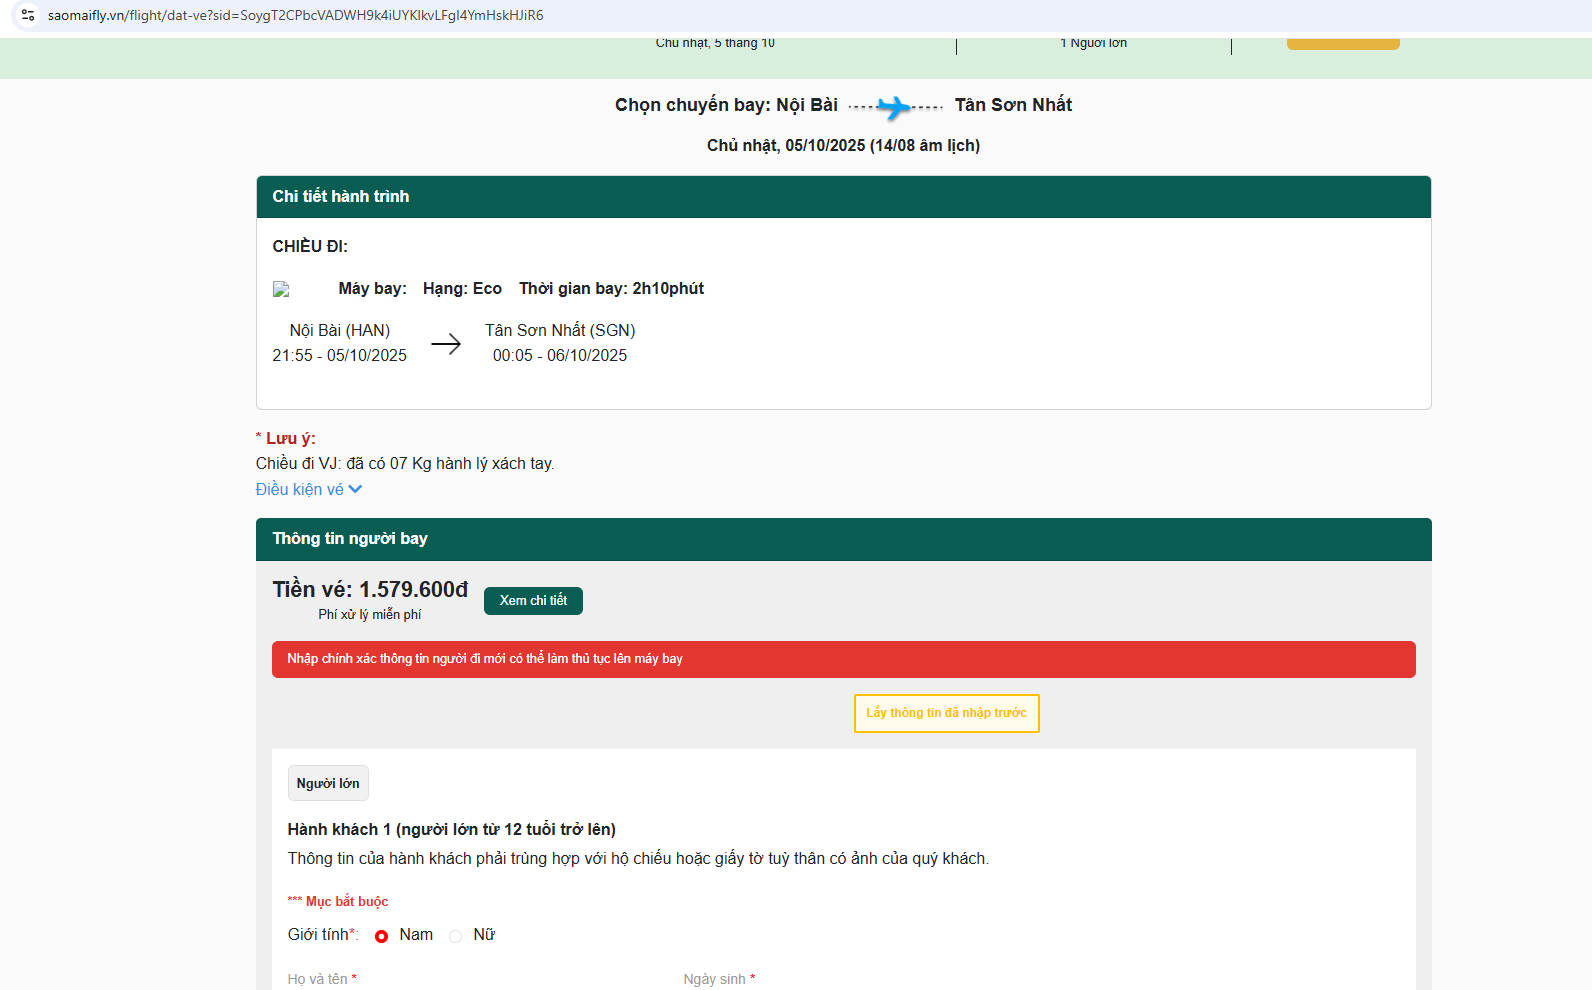Image resolution: width=1592 pixels, height=990 pixels.
Task: Click the chevron next to Điều kiện vé
Action: tap(355, 489)
